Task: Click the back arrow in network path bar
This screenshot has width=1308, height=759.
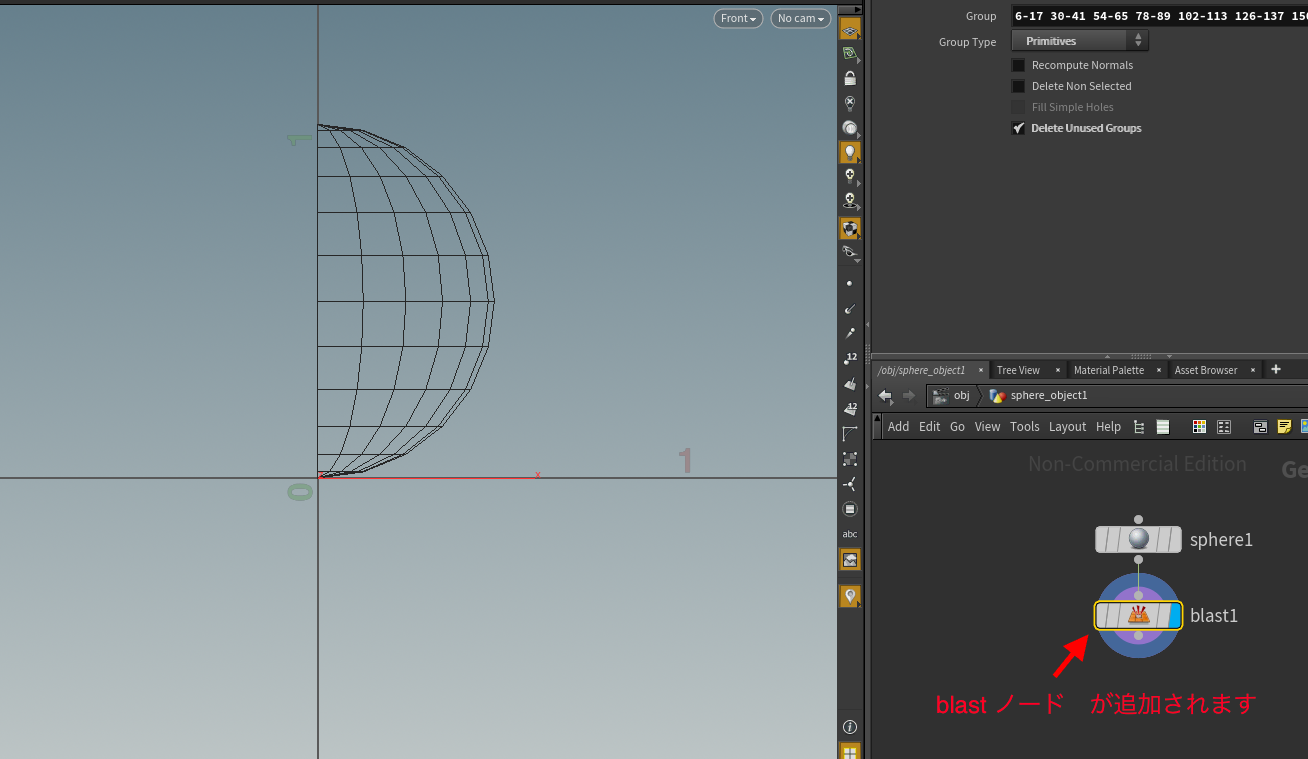Action: [x=885, y=396]
